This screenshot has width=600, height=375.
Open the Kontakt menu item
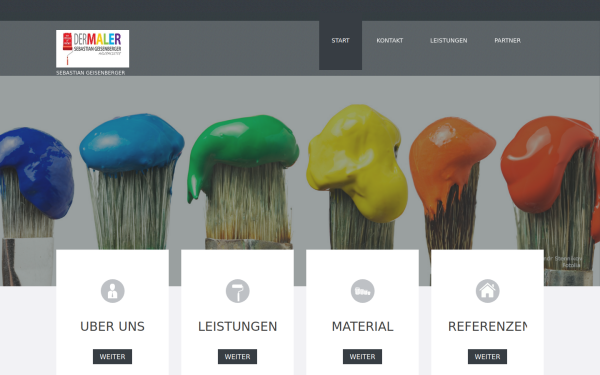[x=390, y=41]
